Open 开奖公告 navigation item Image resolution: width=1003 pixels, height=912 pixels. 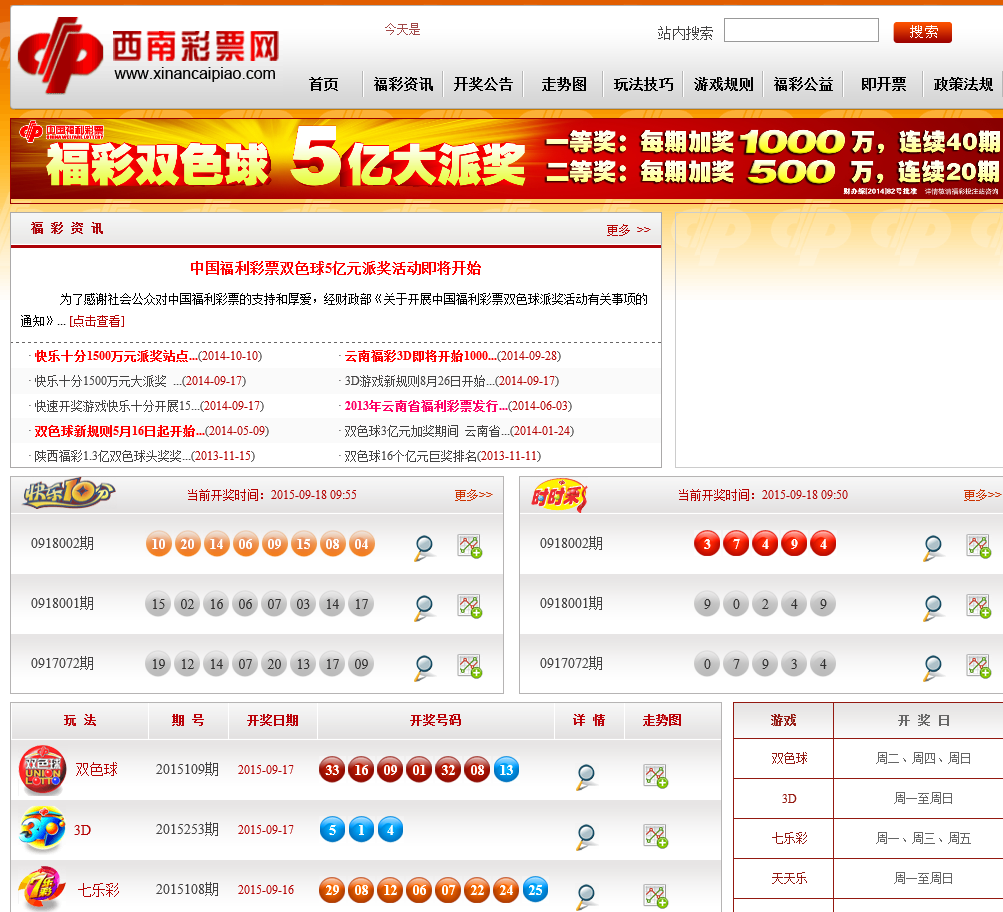pyautogui.click(x=484, y=84)
